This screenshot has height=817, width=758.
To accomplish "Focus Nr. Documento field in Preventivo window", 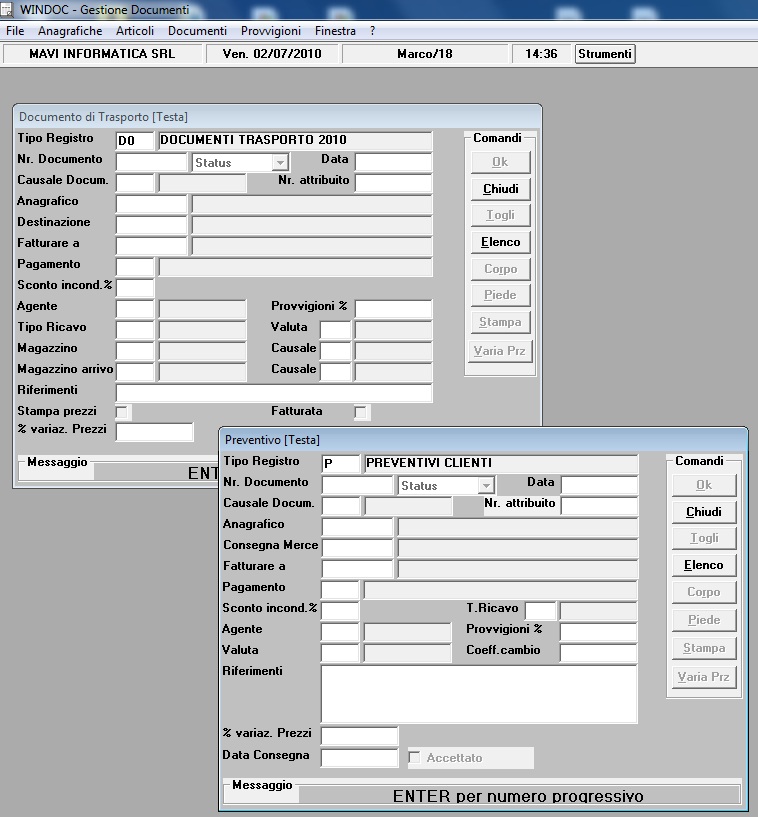I will point(357,485).
